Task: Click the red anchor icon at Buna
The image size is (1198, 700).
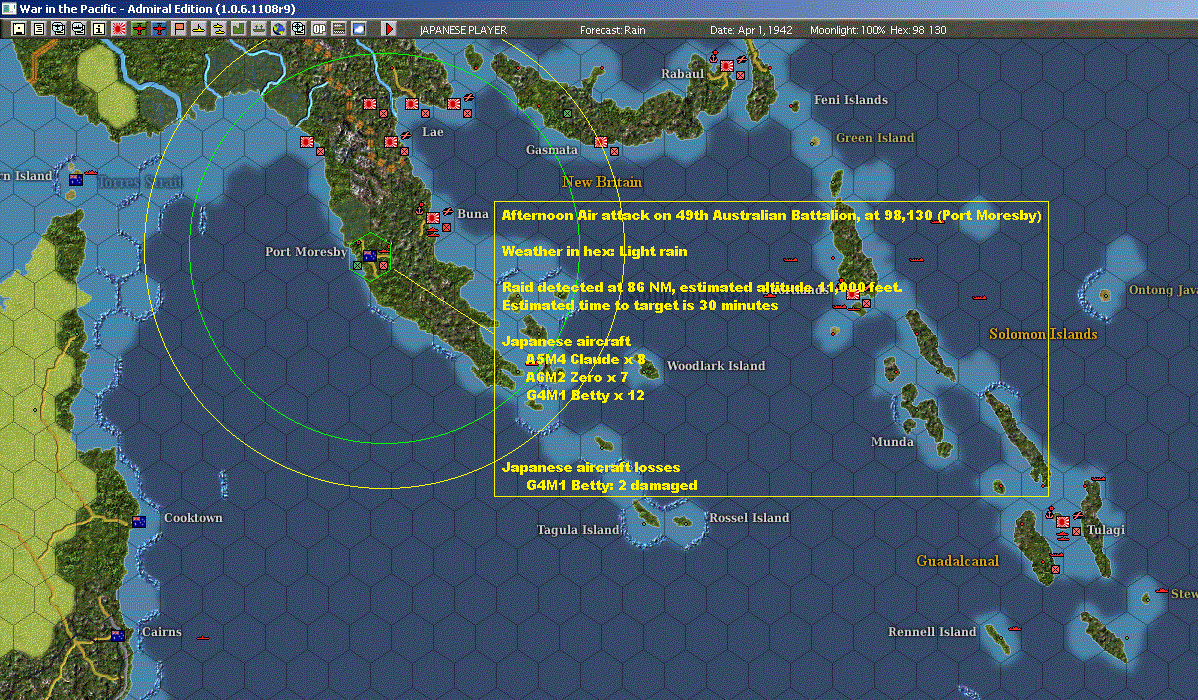Action: [x=419, y=208]
